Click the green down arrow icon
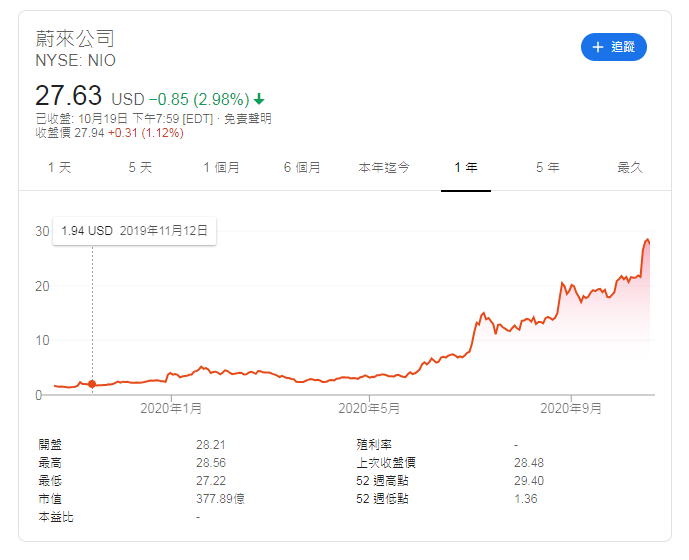 point(259,99)
